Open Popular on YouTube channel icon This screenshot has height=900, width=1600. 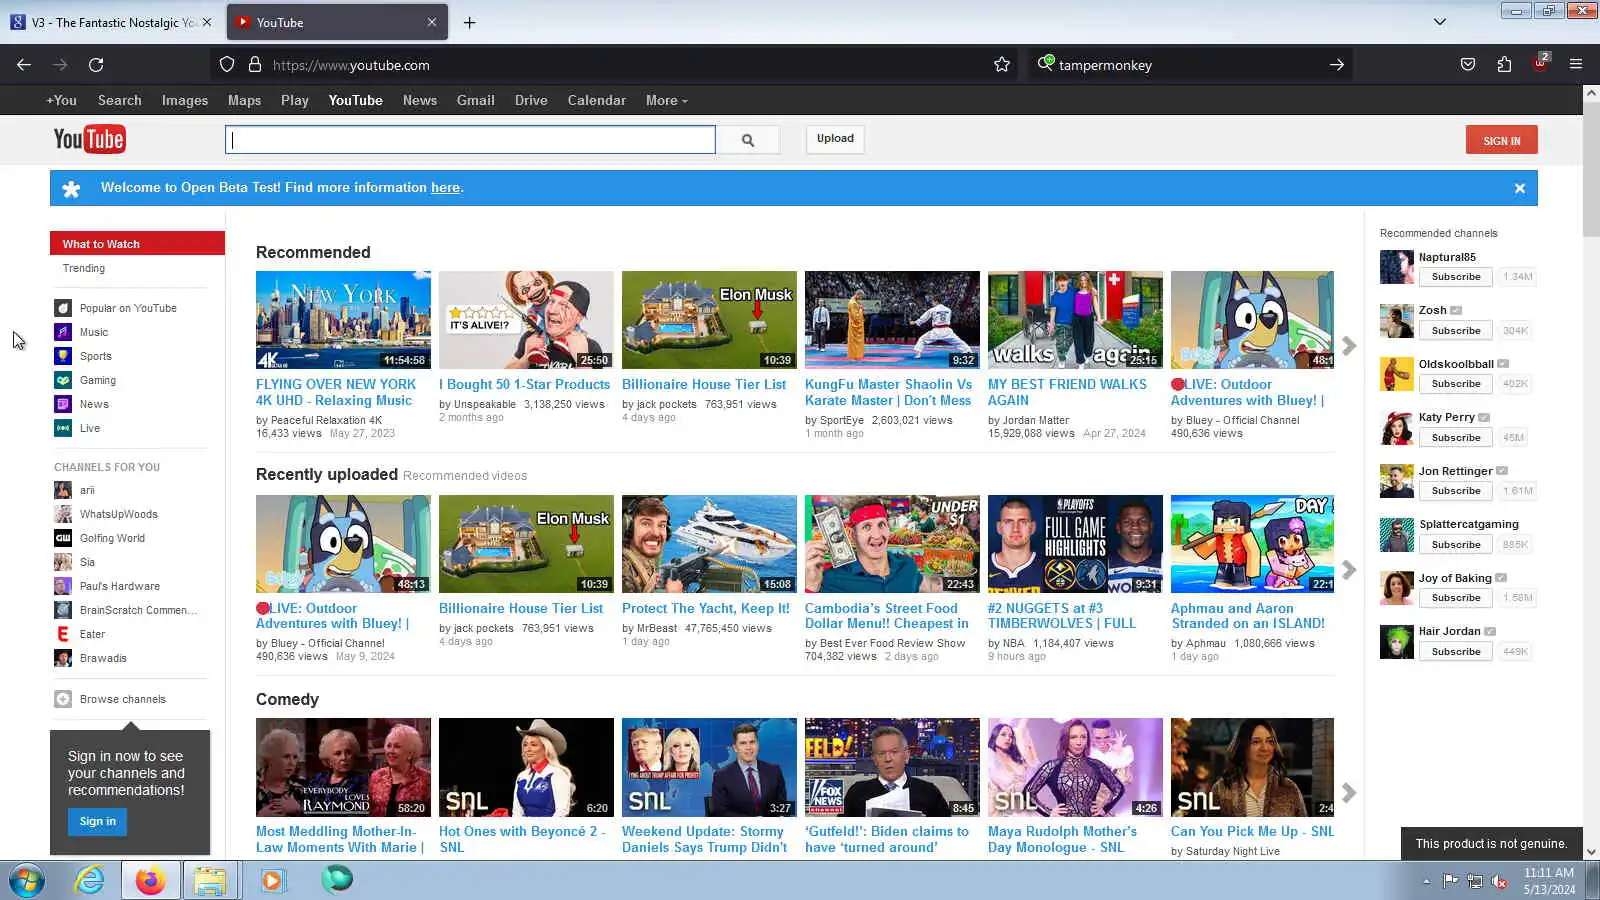click(63, 308)
